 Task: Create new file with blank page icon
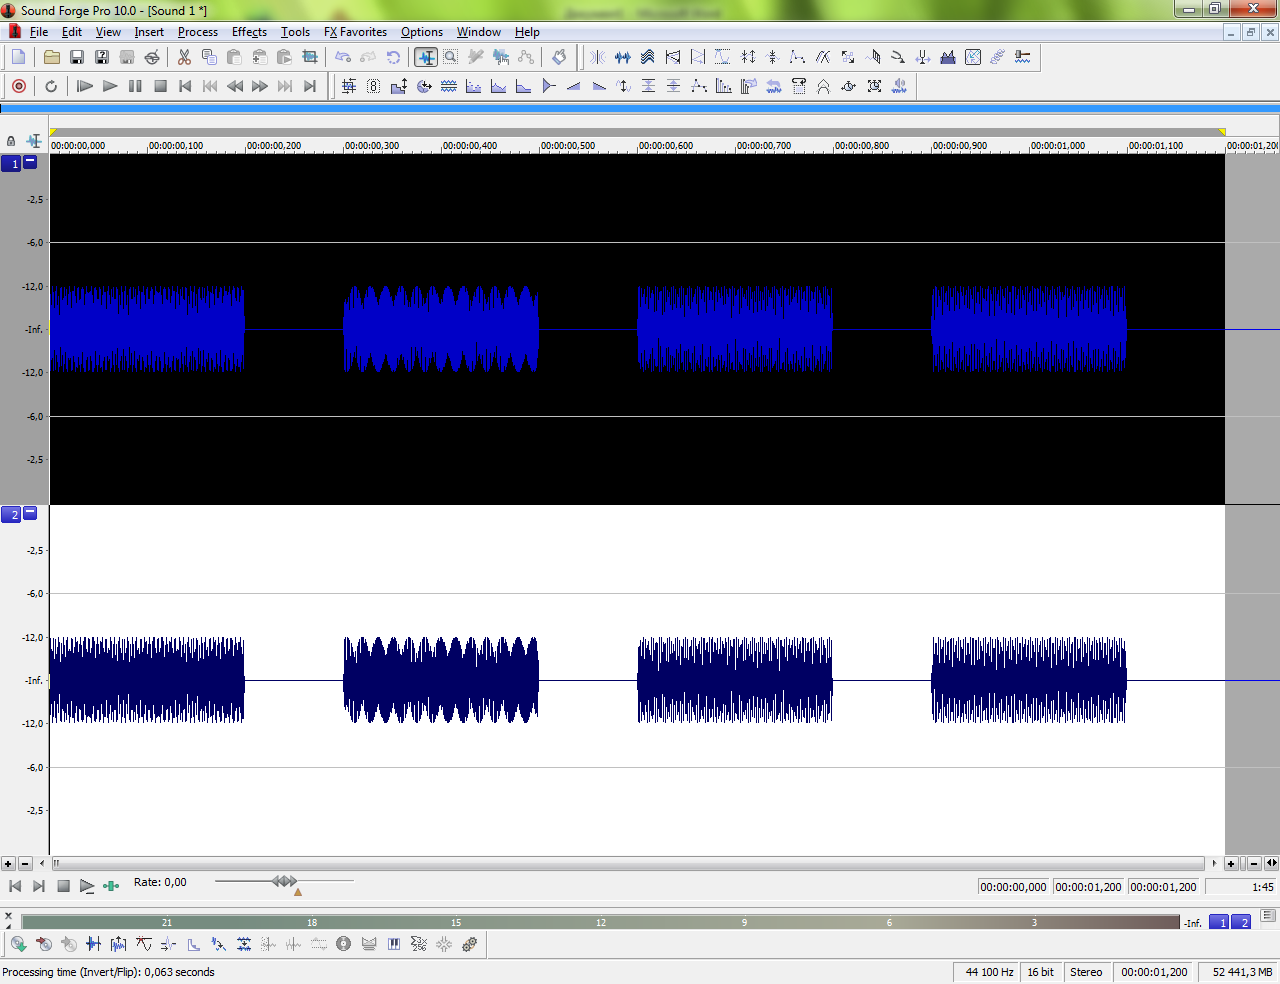click(x=18, y=57)
